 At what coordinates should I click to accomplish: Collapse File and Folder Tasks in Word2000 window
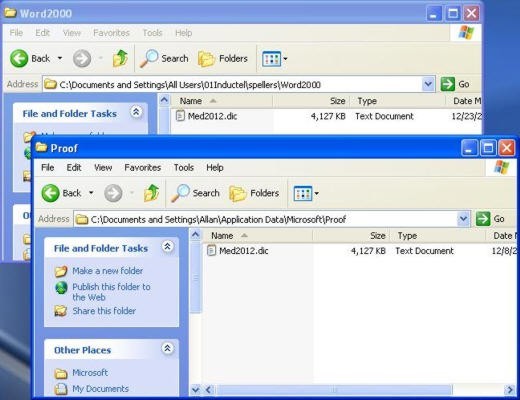coord(136,112)
